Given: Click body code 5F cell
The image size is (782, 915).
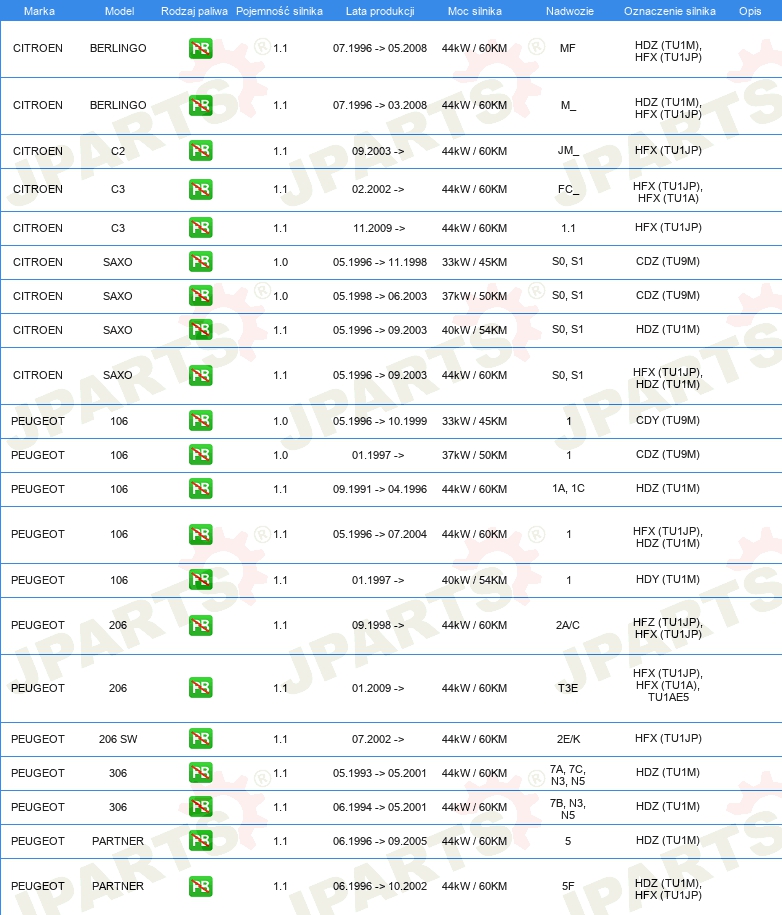Looking at the screenshot, I should [x=568, y=886].
